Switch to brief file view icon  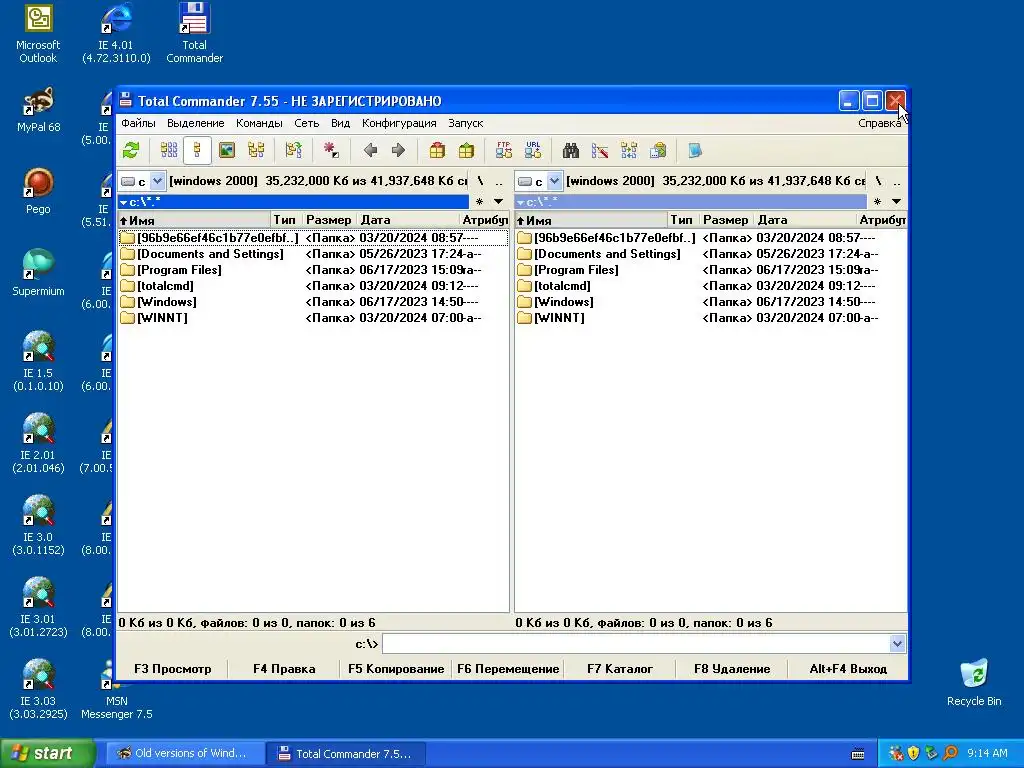(x=168, y=151)
